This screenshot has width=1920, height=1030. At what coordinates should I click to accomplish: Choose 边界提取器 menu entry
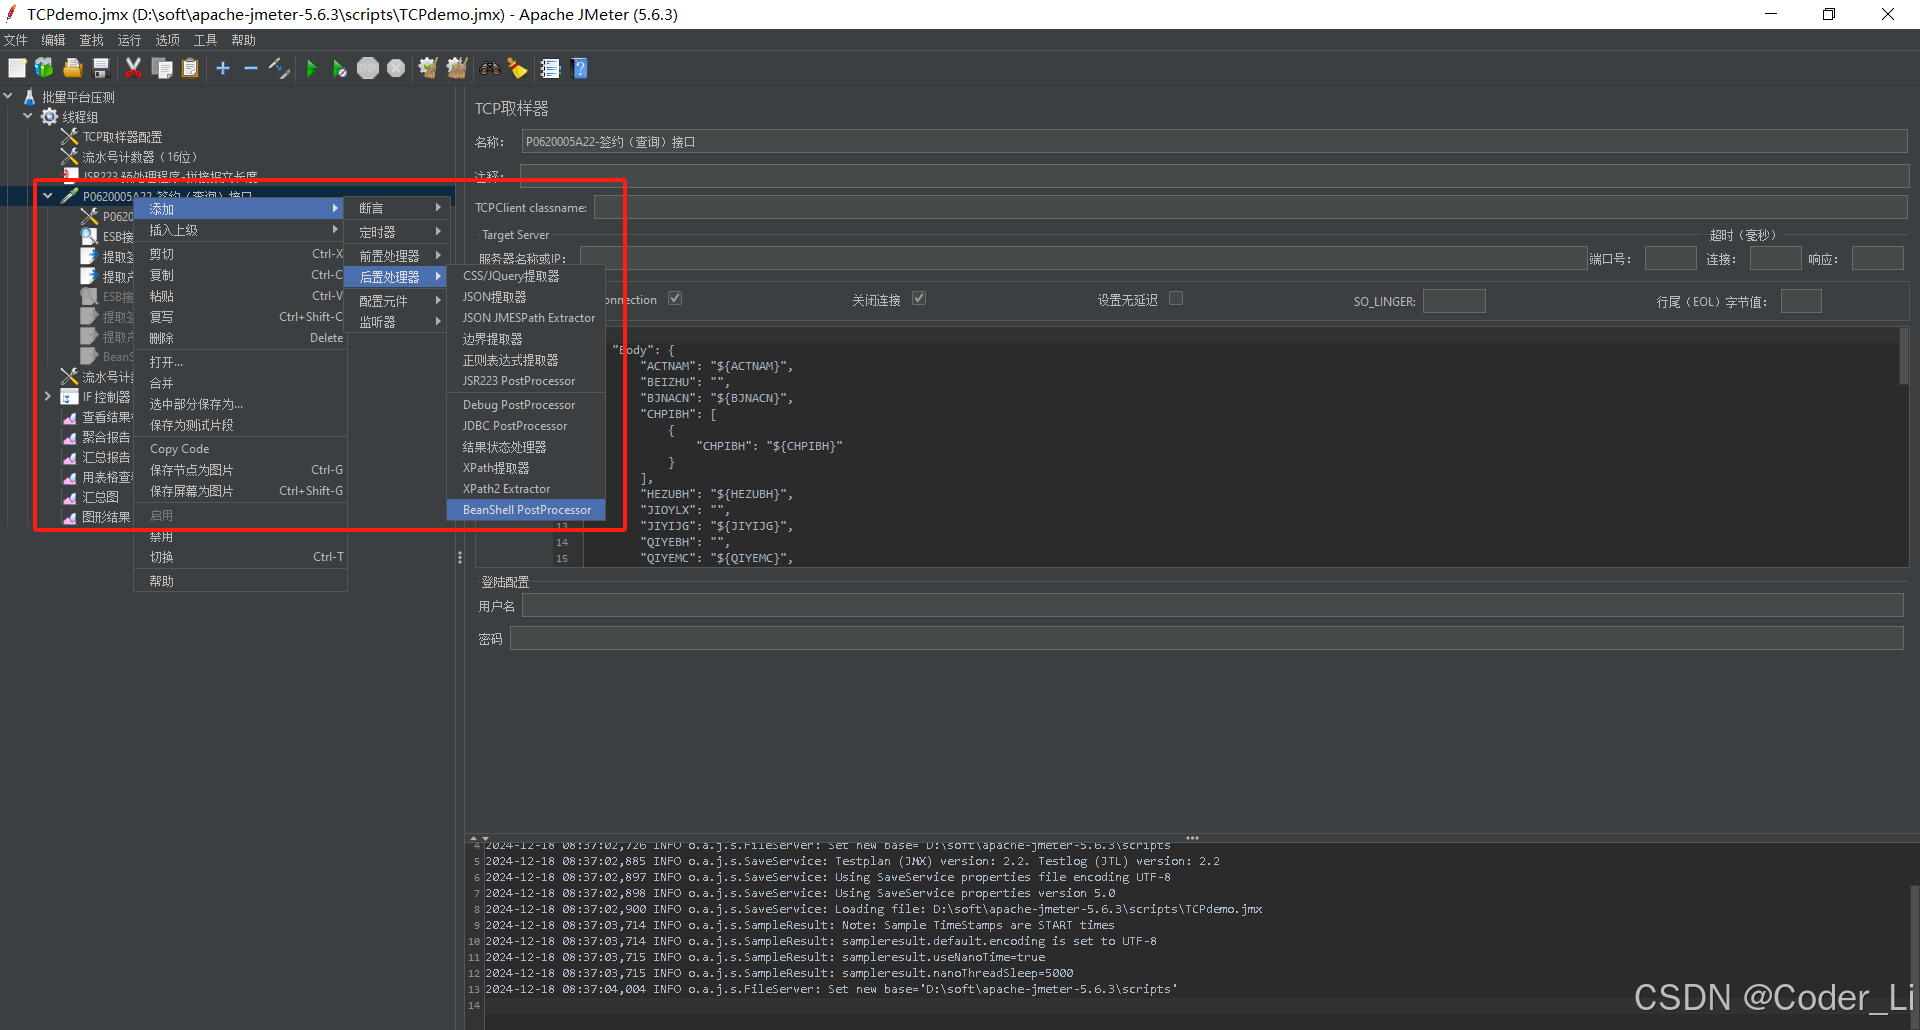[x=526, y=339]
